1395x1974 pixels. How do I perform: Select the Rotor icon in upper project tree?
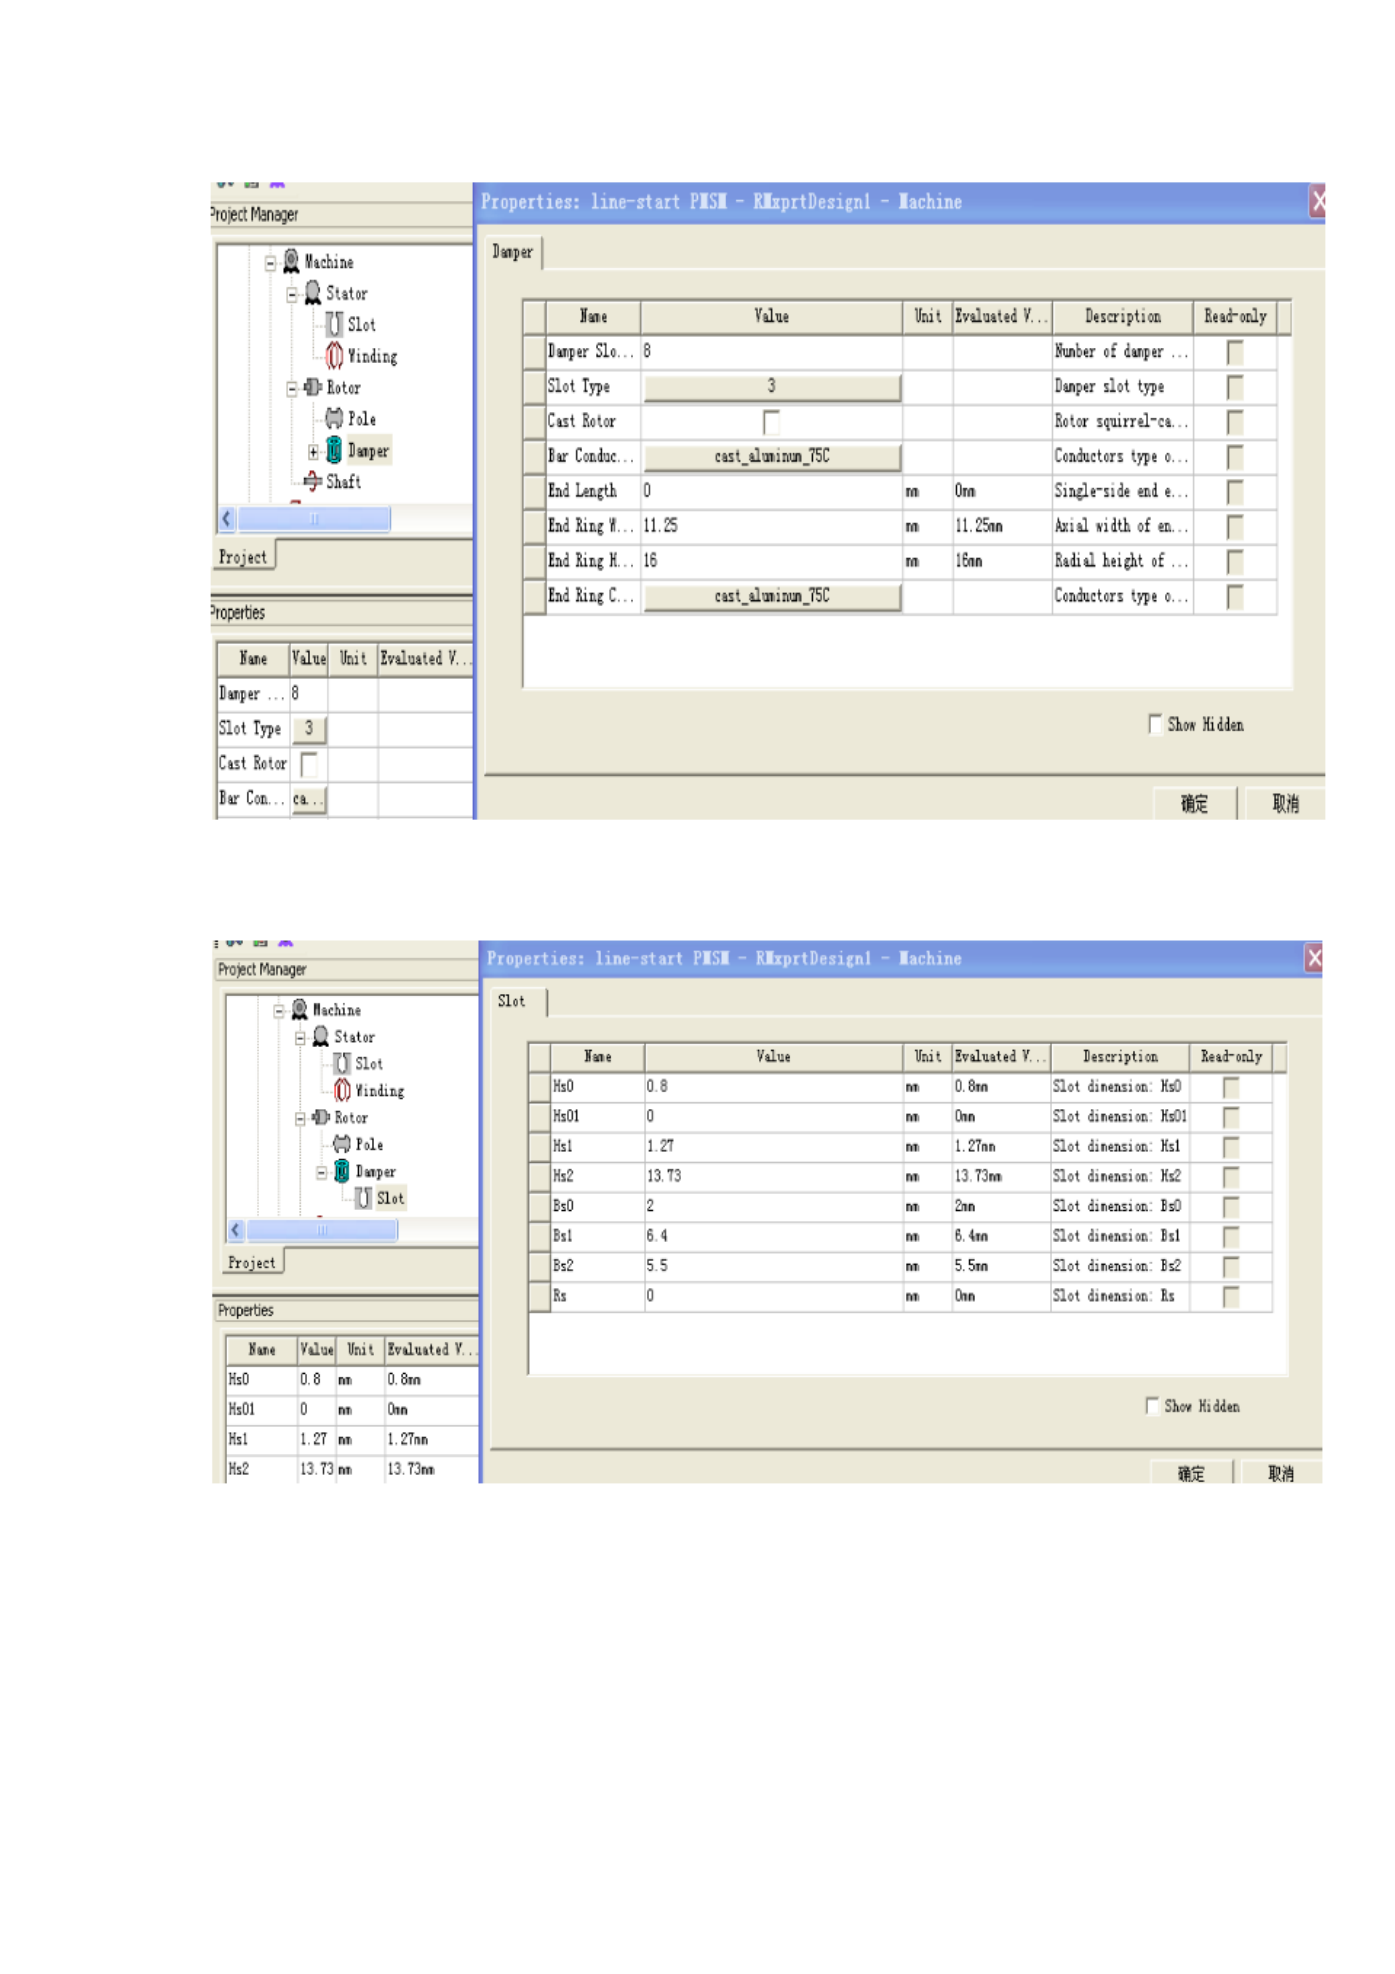pyautogui.click(x=313, y=387)
